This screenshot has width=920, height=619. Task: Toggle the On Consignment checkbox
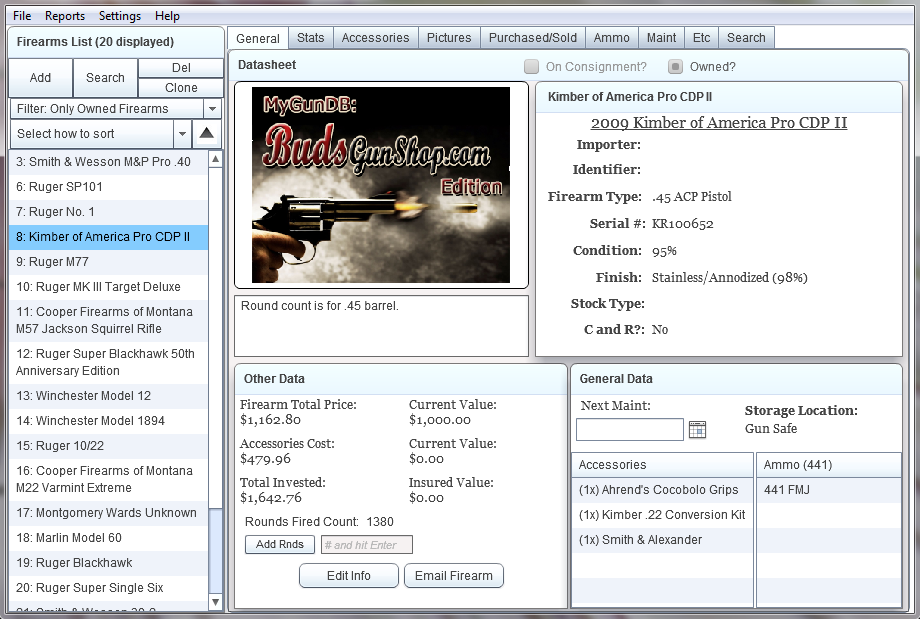point(531,66)
